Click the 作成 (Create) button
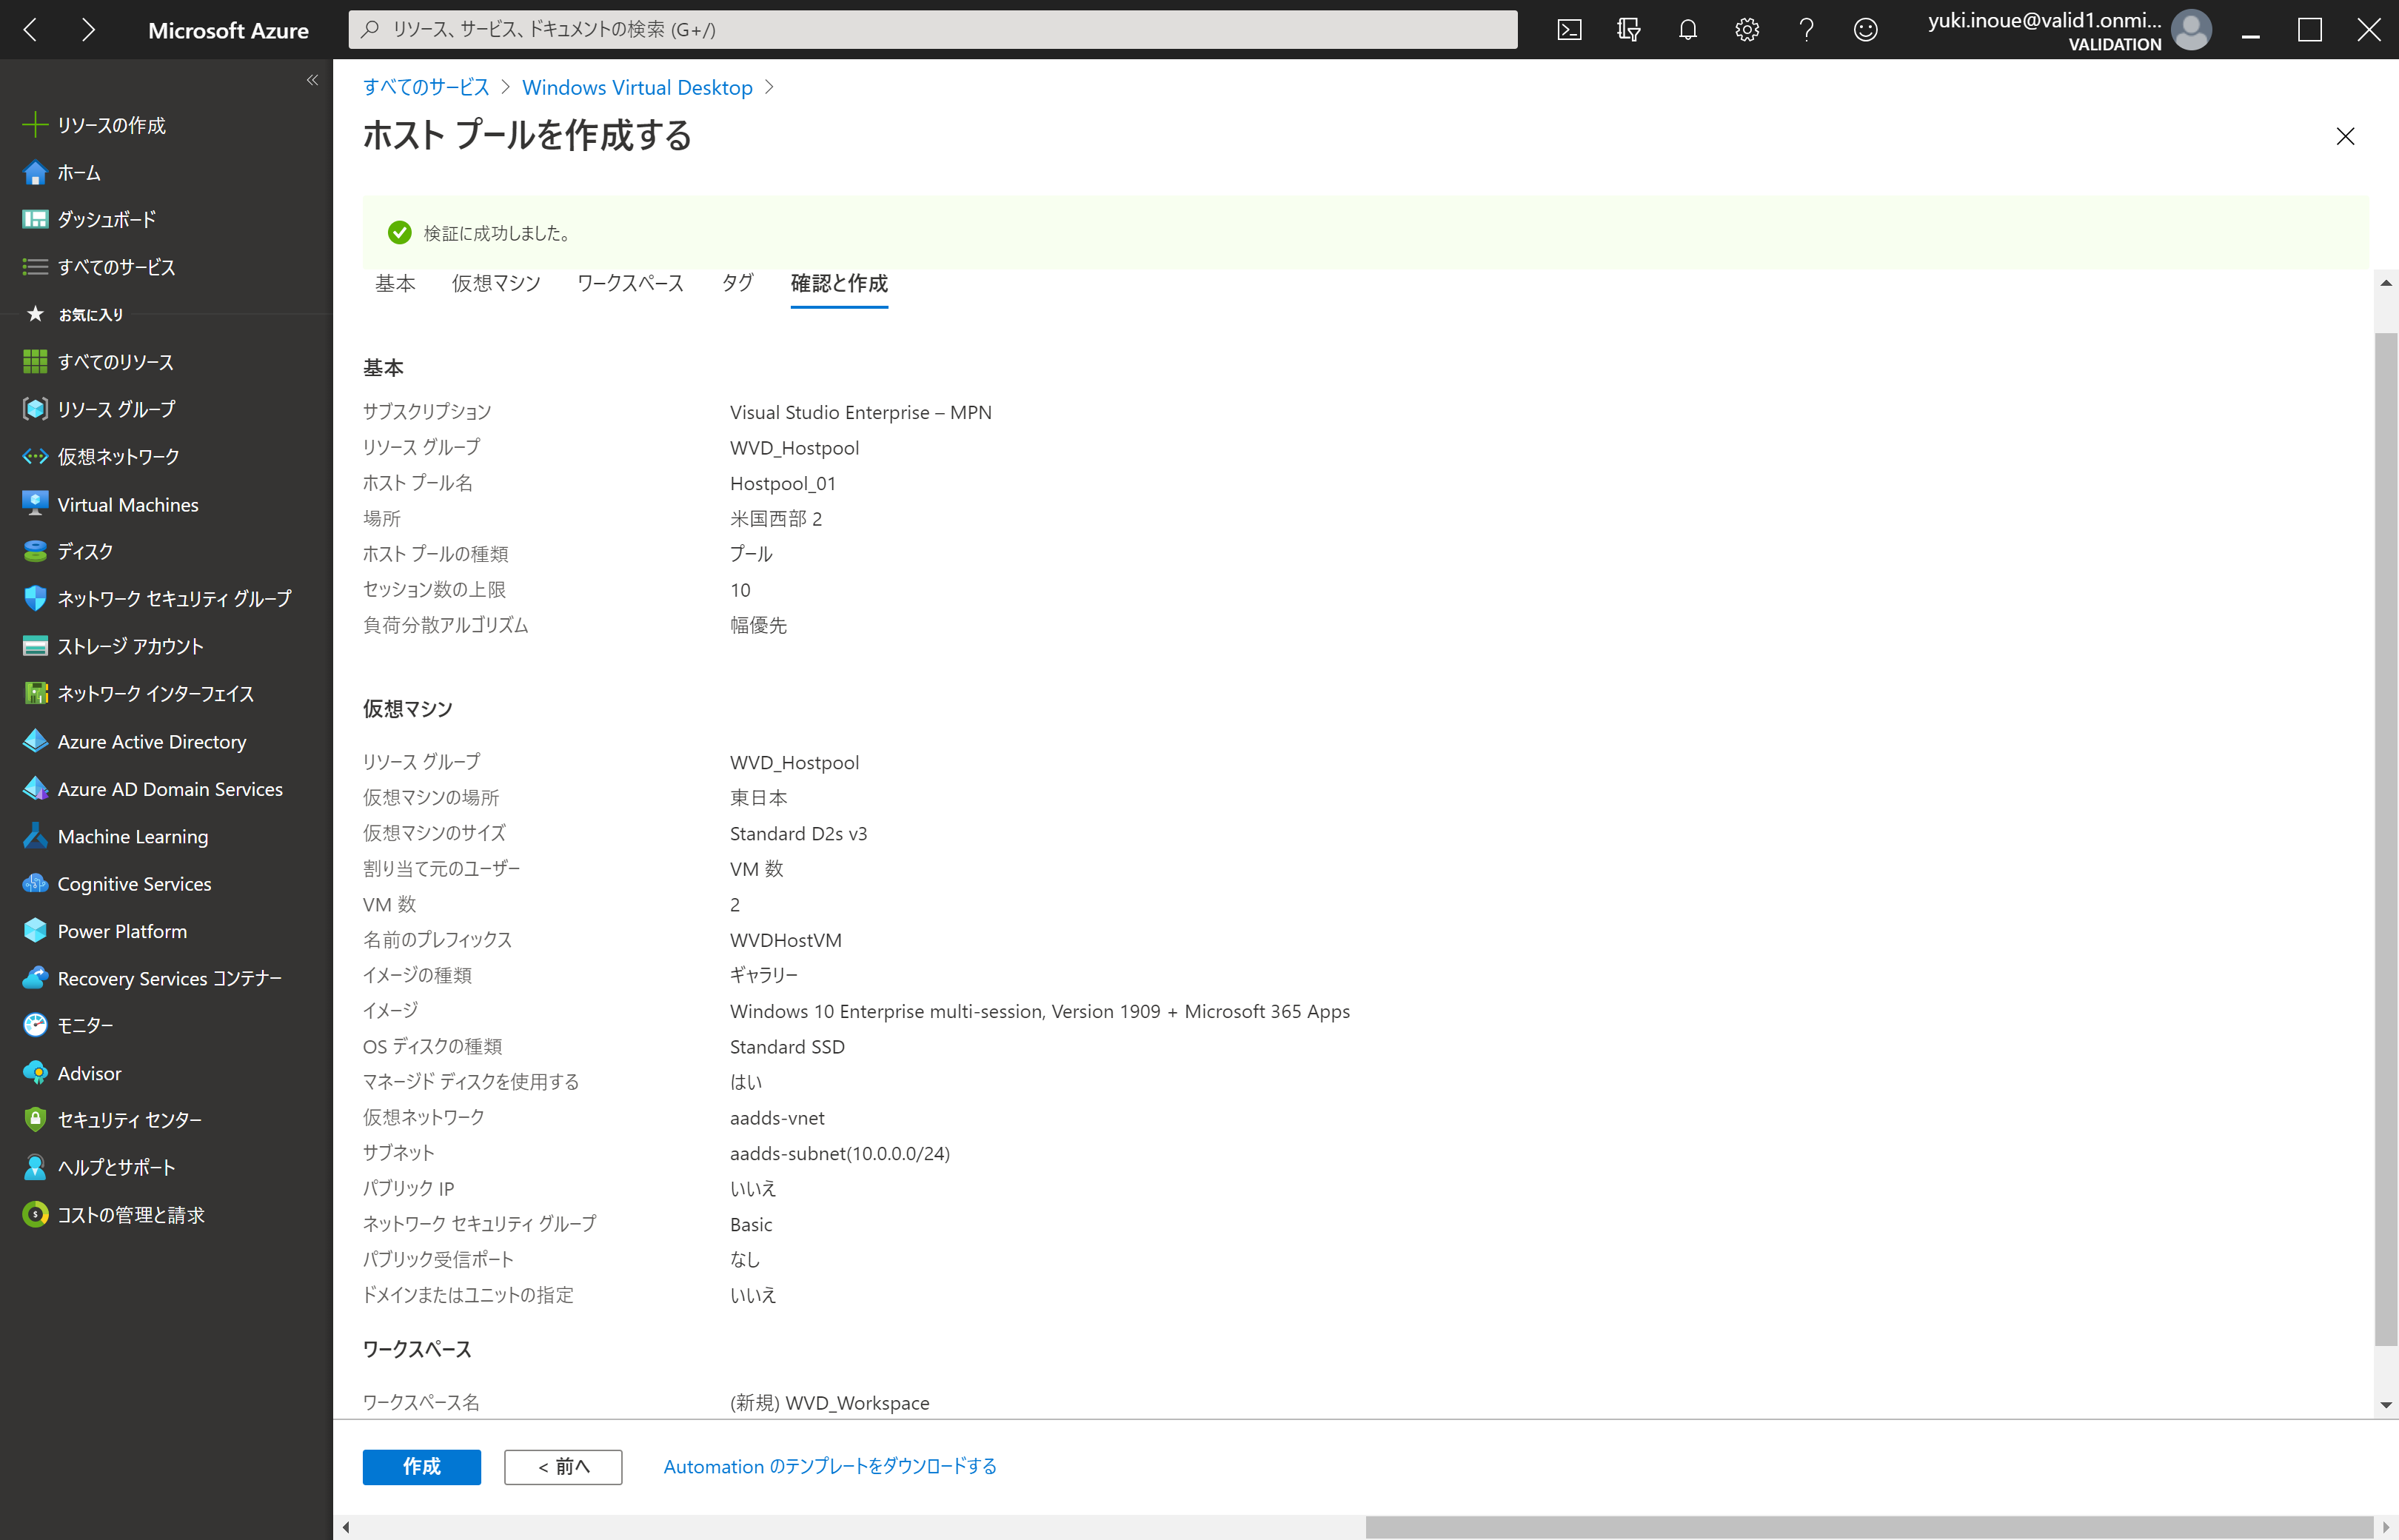This screenshot has height=1540, width=2399. tap(420, 1467)
